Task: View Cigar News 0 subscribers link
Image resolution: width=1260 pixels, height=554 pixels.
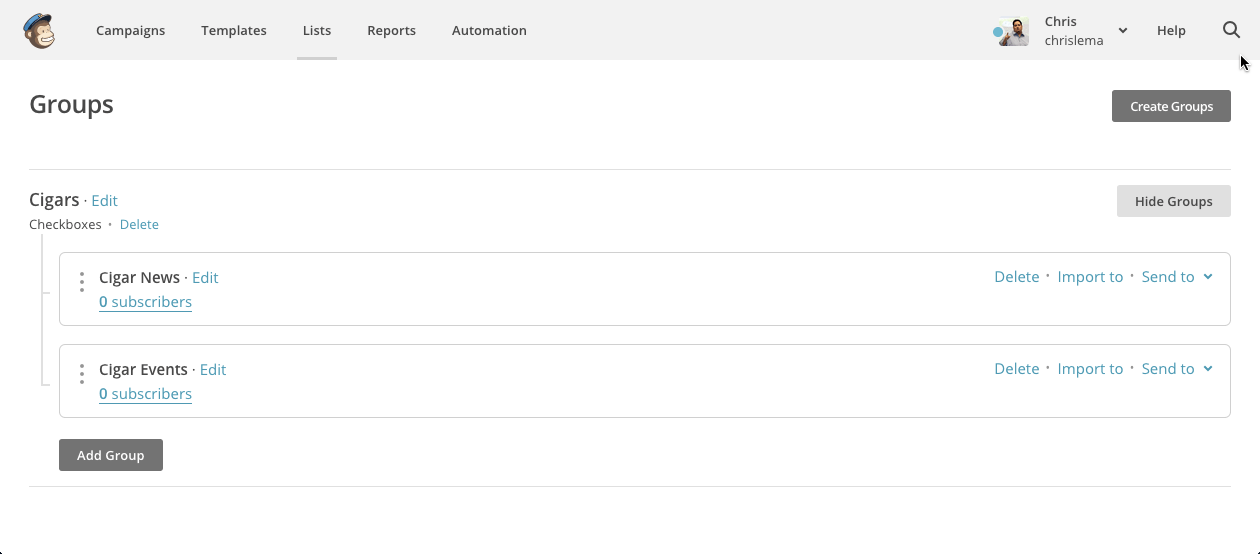Action: coord(145,302)
